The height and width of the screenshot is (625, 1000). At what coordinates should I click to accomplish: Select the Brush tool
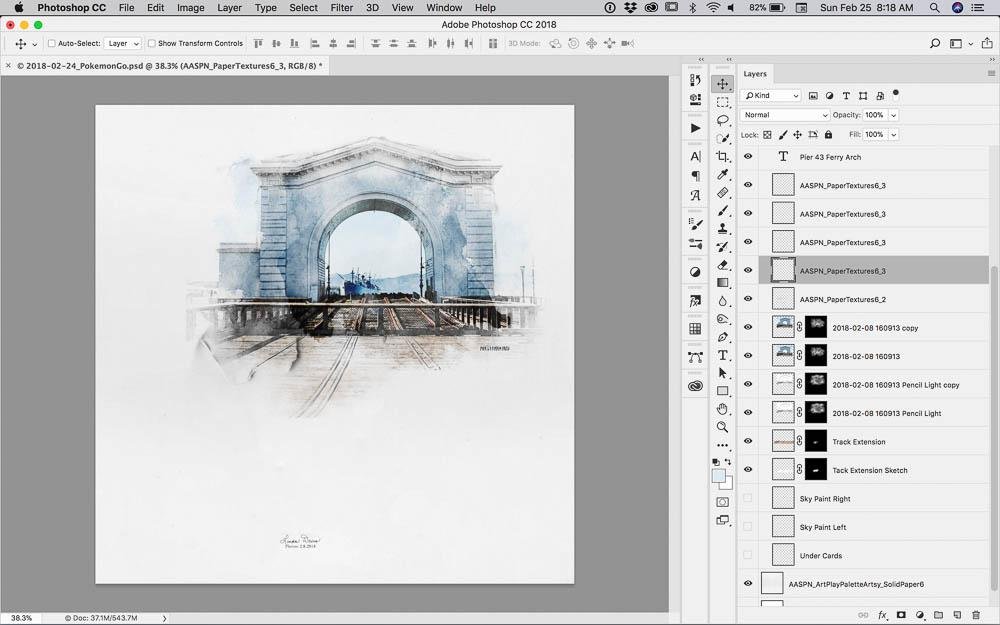point(723,210)
